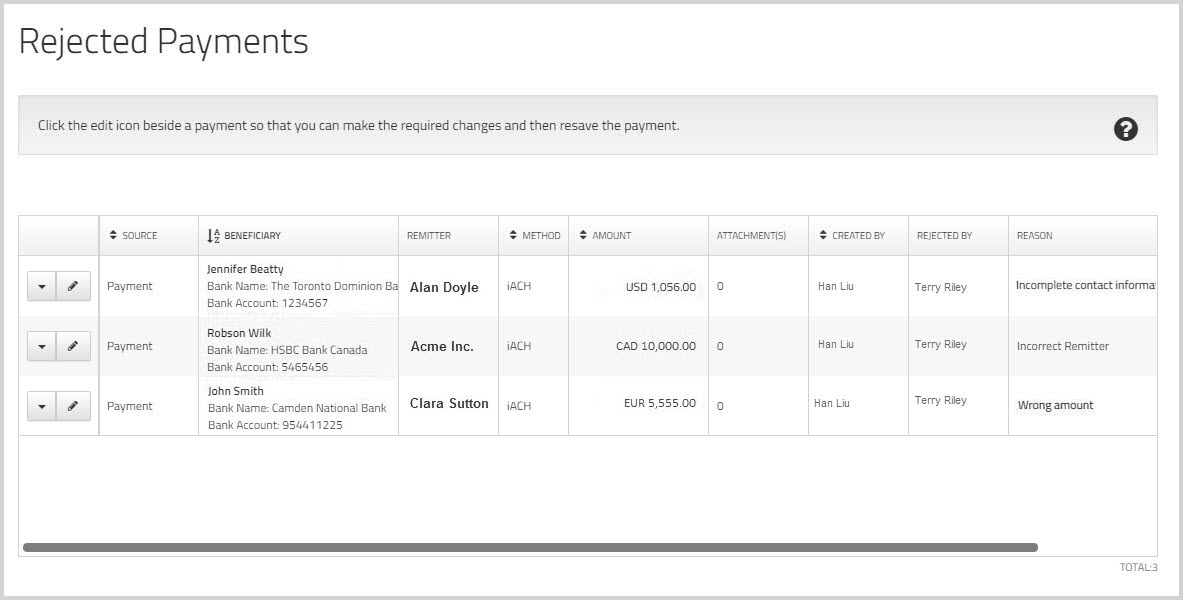Expand the actions dropdown on Jennifer Beatty's row

42,286
